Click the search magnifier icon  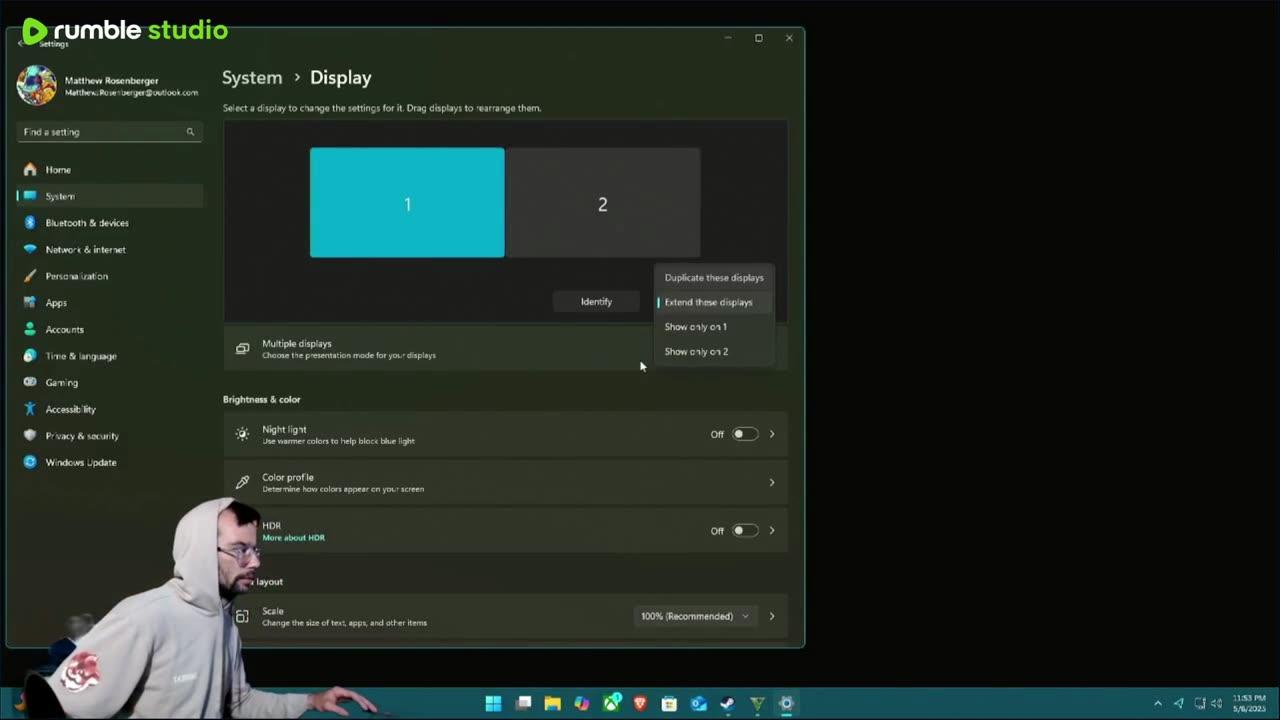coord(190,132)
